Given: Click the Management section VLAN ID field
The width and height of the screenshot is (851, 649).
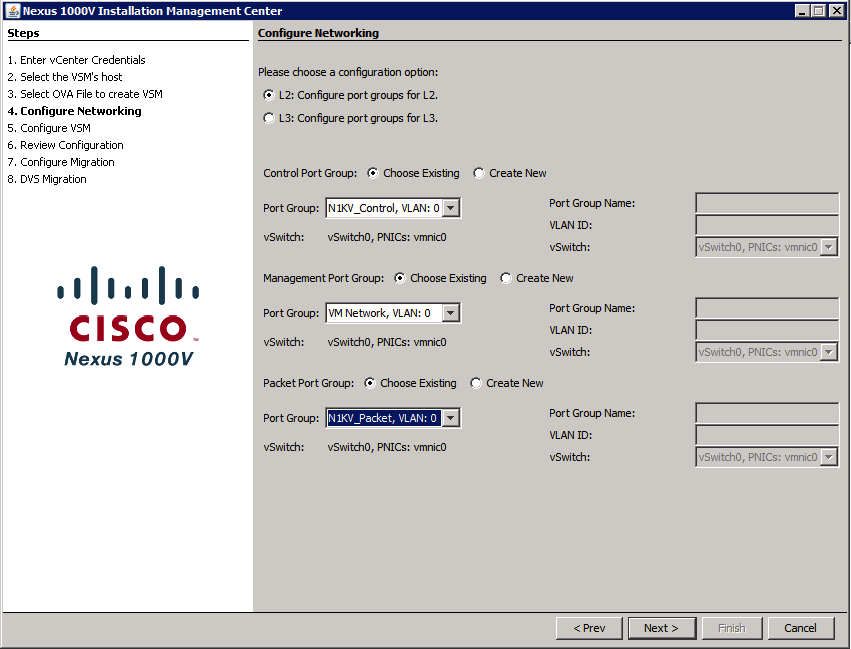Looking at the screenshot, I should click(767, 330).
